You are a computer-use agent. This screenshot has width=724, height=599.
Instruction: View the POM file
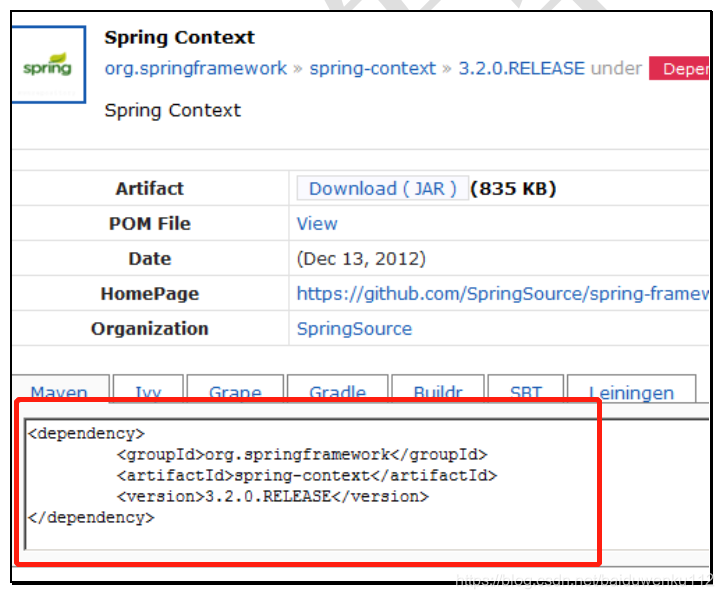pos(317,224)
